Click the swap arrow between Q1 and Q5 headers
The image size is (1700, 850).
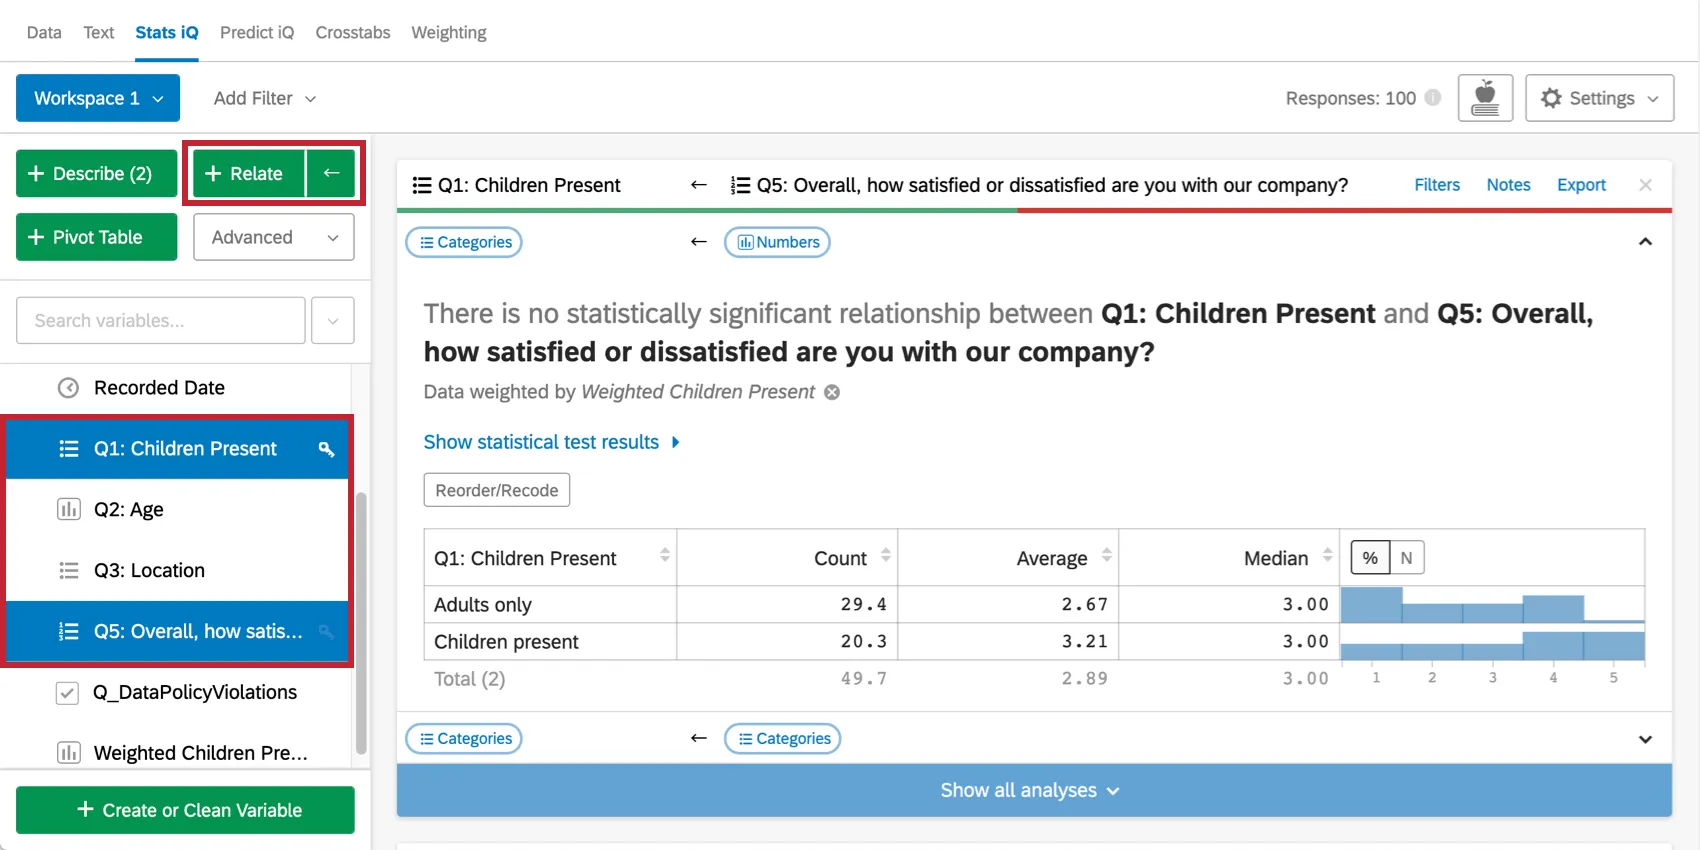(699, 184)
